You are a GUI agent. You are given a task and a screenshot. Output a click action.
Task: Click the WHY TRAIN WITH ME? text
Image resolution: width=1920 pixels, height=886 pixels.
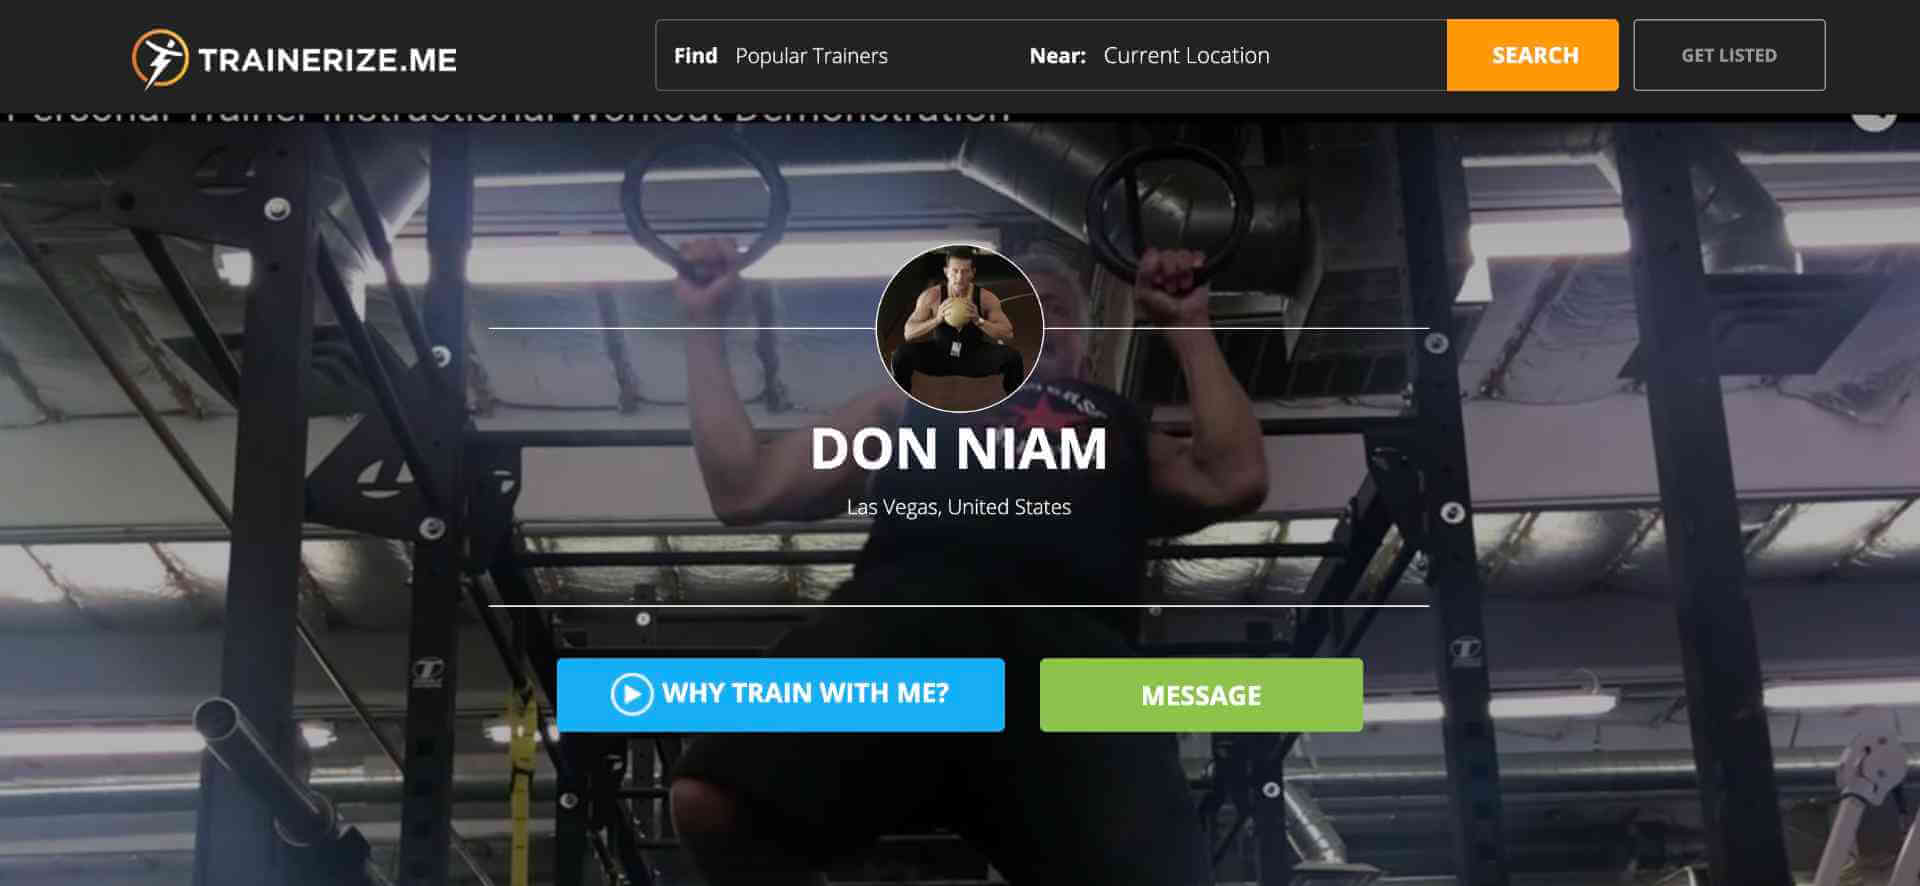pyautogui.click(x=805, y=693)
